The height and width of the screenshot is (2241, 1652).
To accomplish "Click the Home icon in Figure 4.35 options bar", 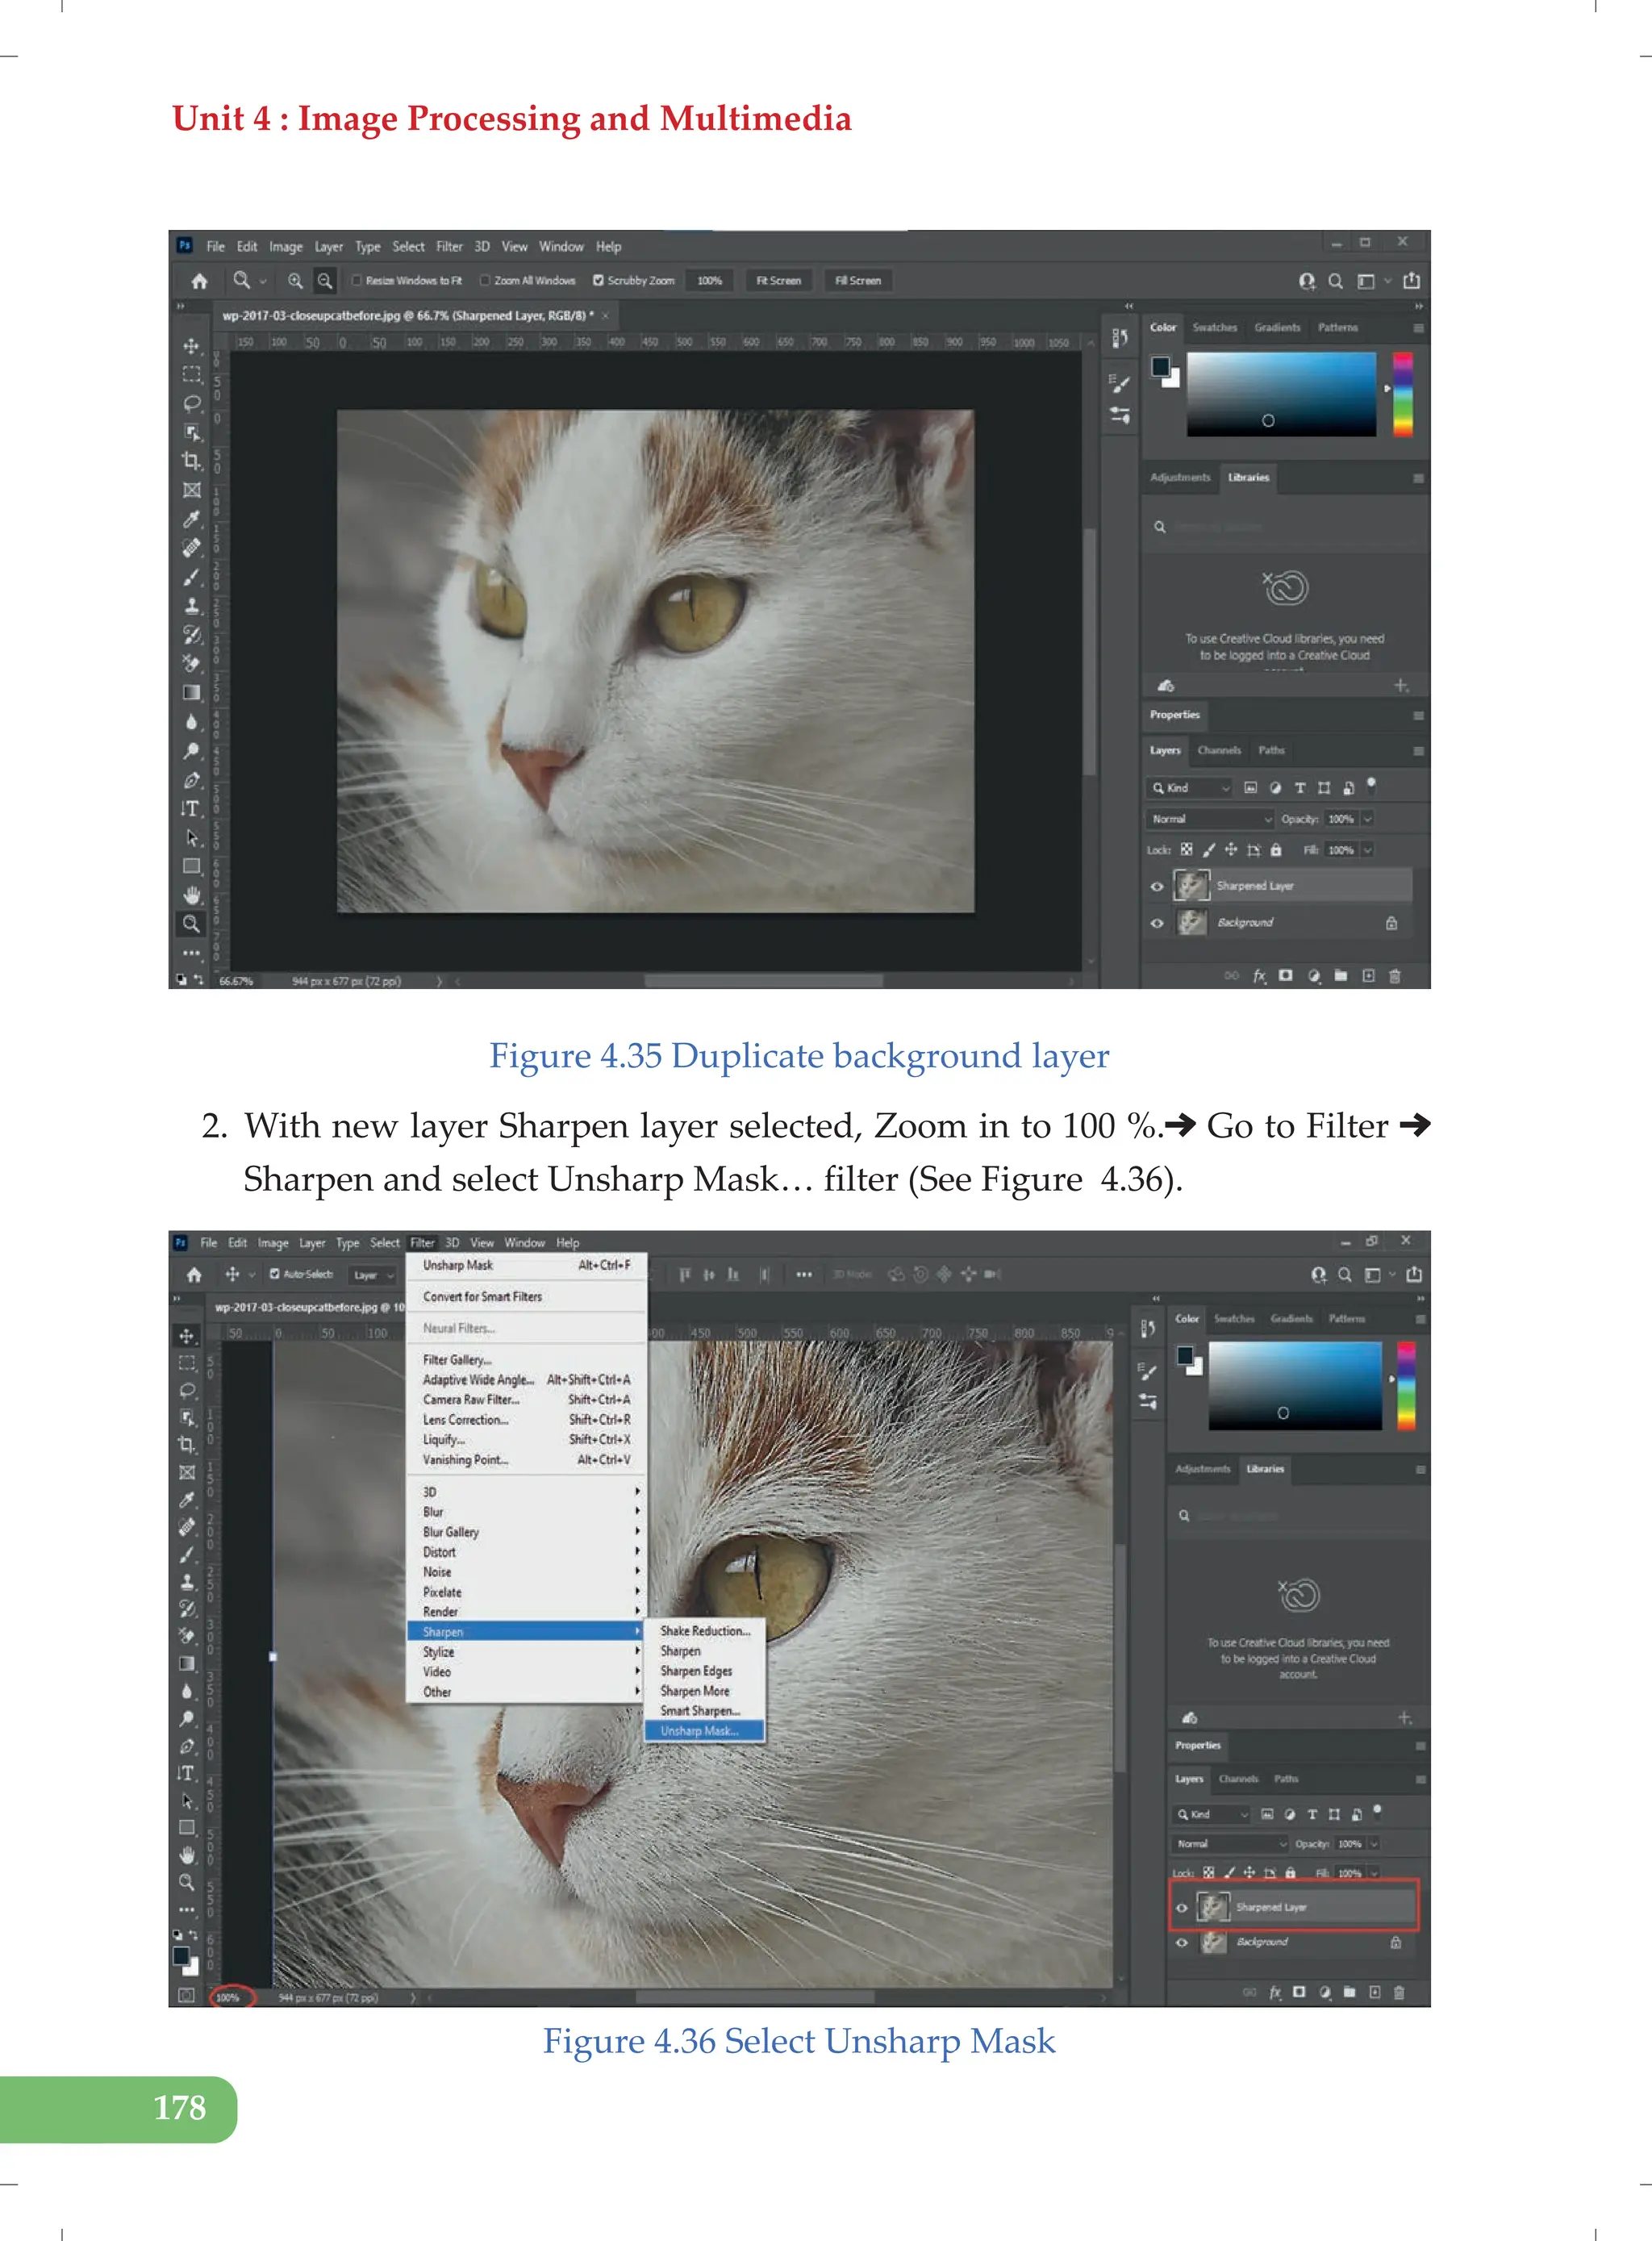I will coord(199,281).
